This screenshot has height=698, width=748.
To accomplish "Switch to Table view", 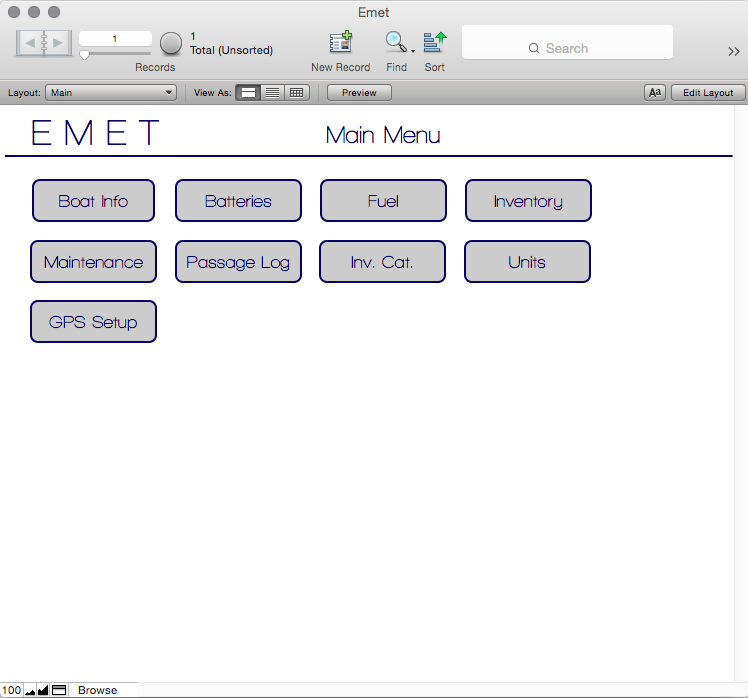I will pos(297,93).
